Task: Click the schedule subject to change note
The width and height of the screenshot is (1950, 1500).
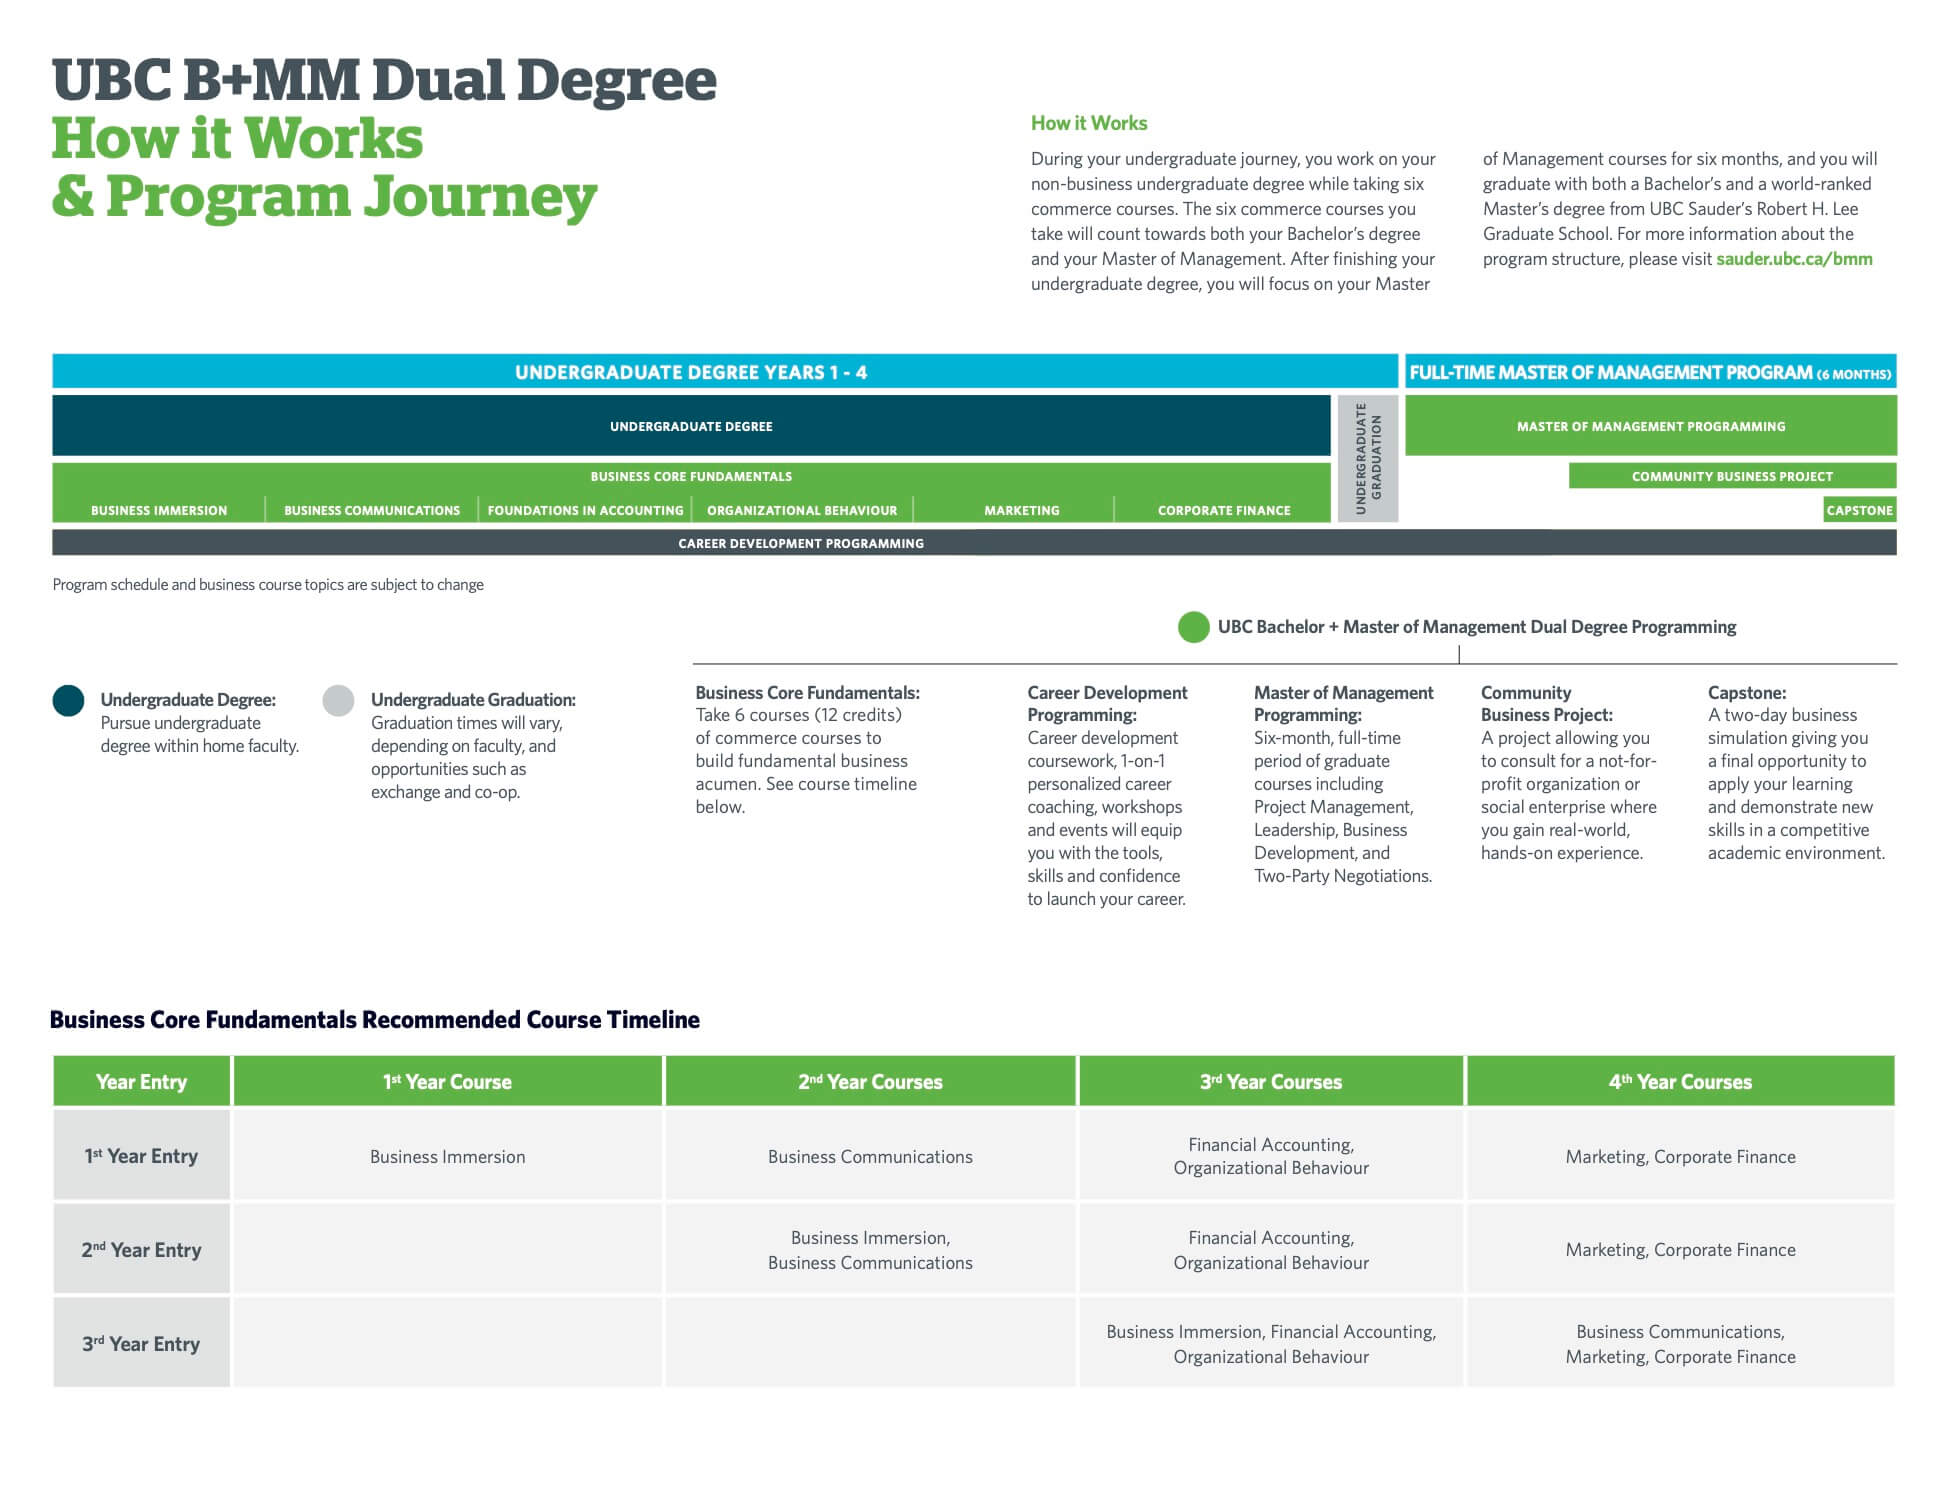Action: click(268, 585)
